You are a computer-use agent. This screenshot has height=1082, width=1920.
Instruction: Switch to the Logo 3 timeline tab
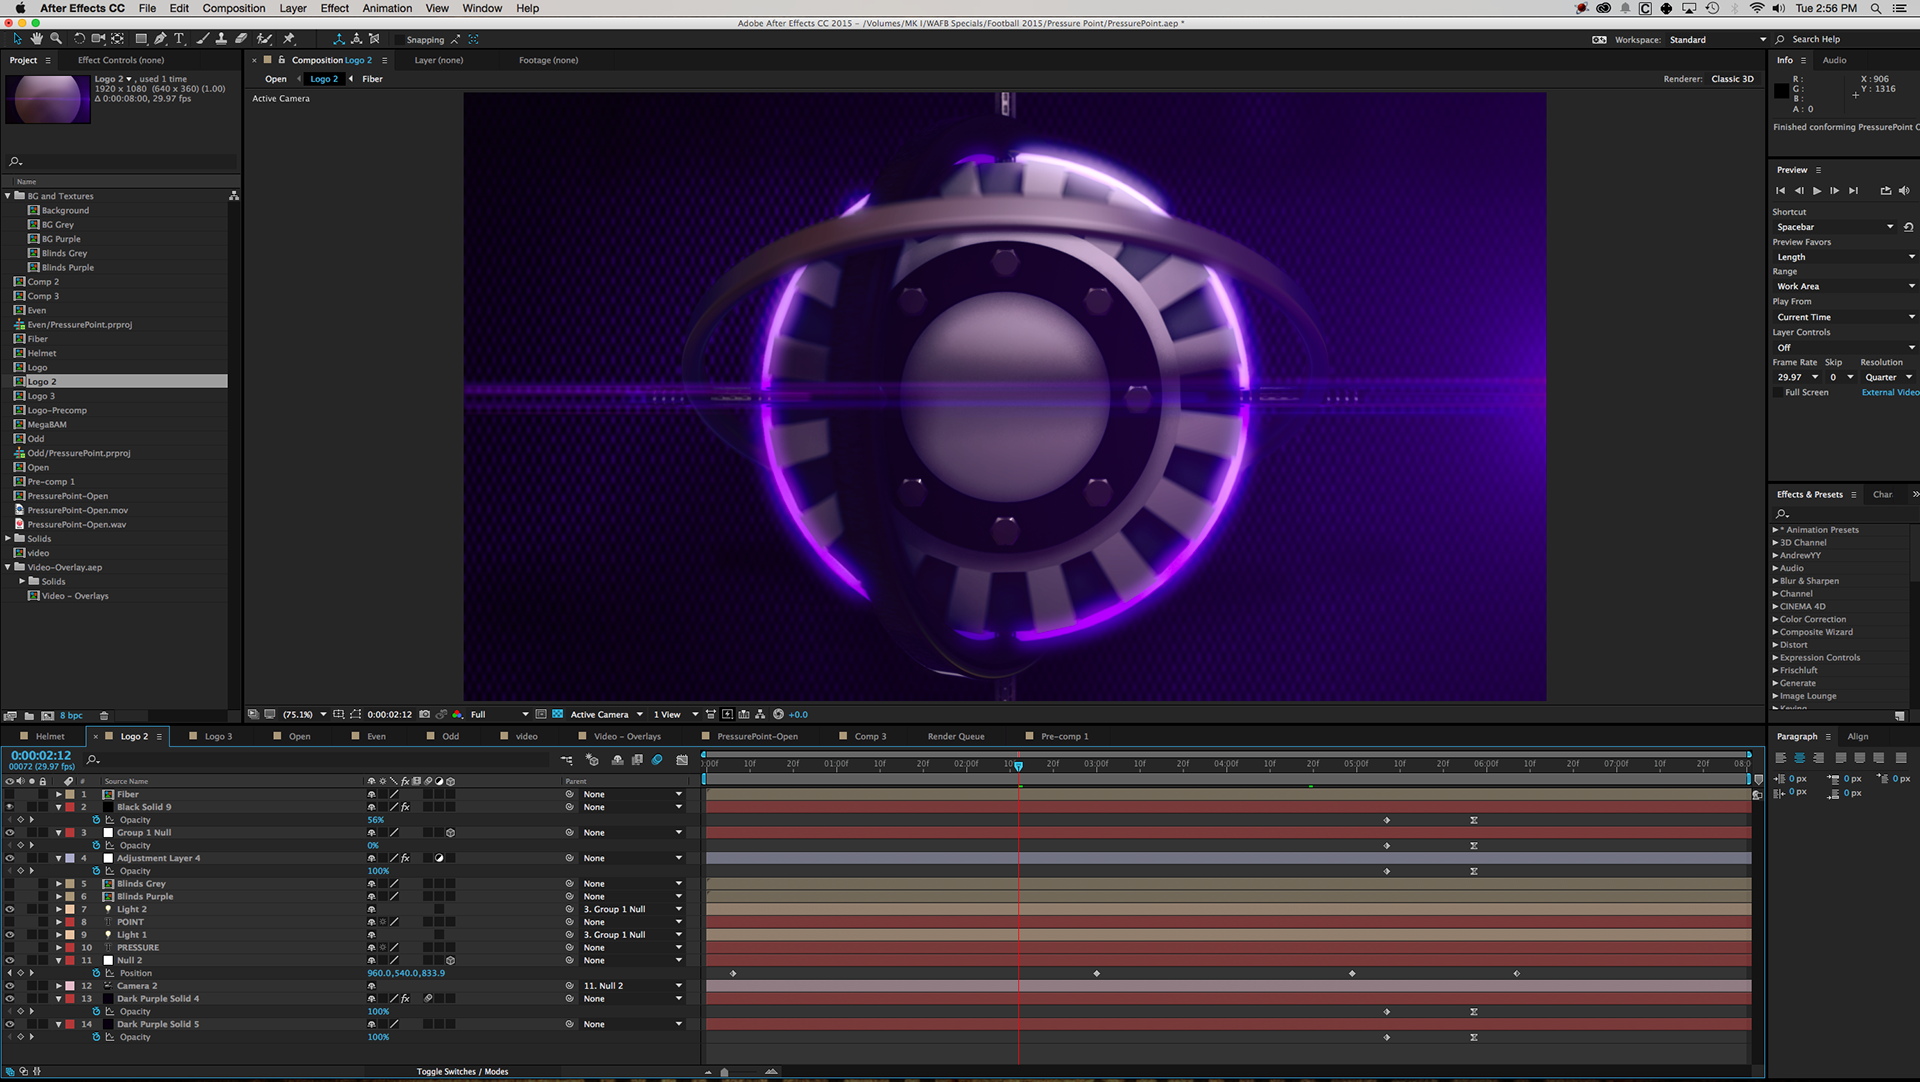tap(218, 736)
